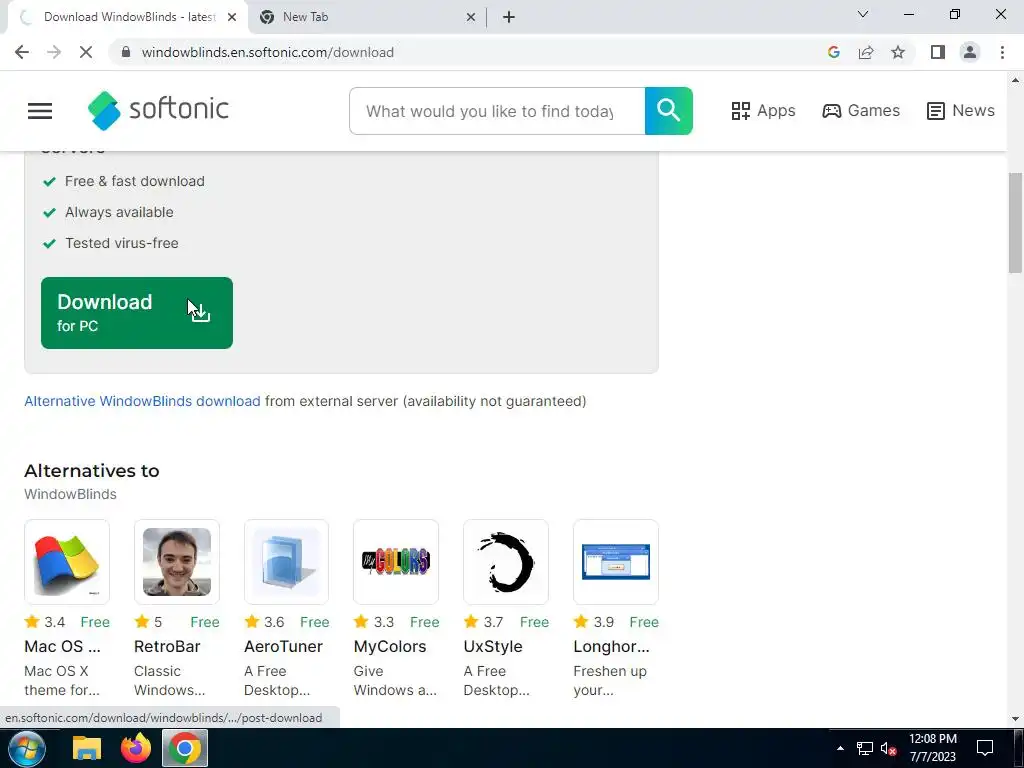Launch Firefox from the taskbar

tap(136, 748)
